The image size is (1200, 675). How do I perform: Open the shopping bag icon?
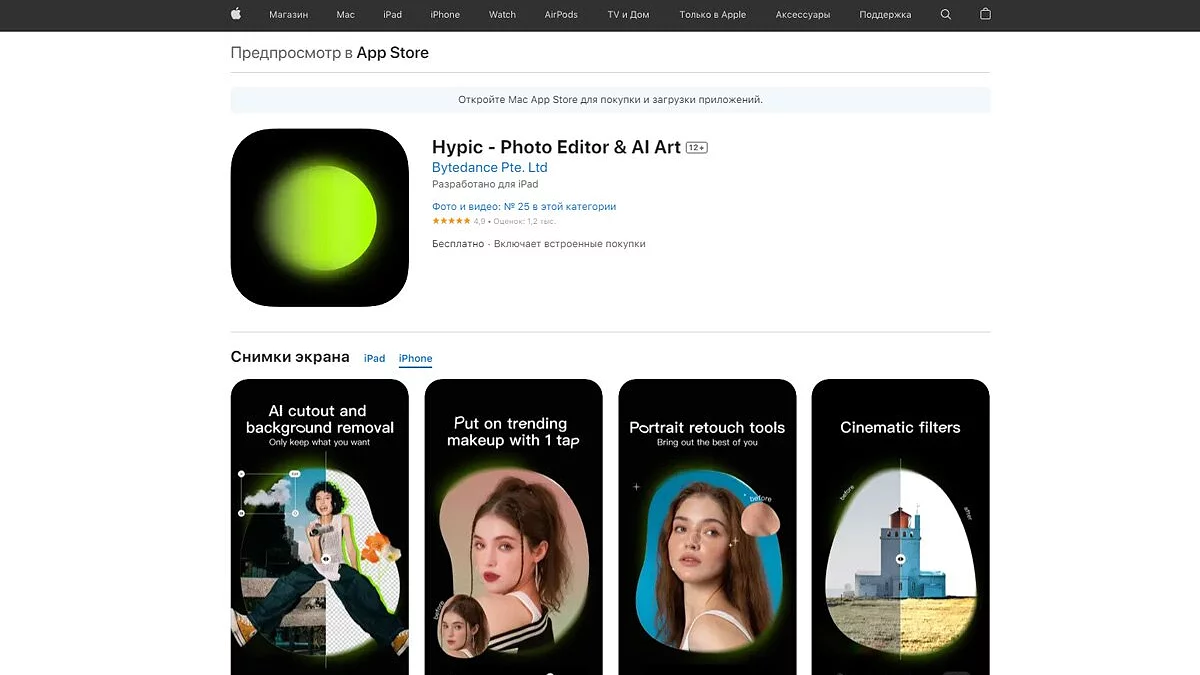tap(985, 15)
